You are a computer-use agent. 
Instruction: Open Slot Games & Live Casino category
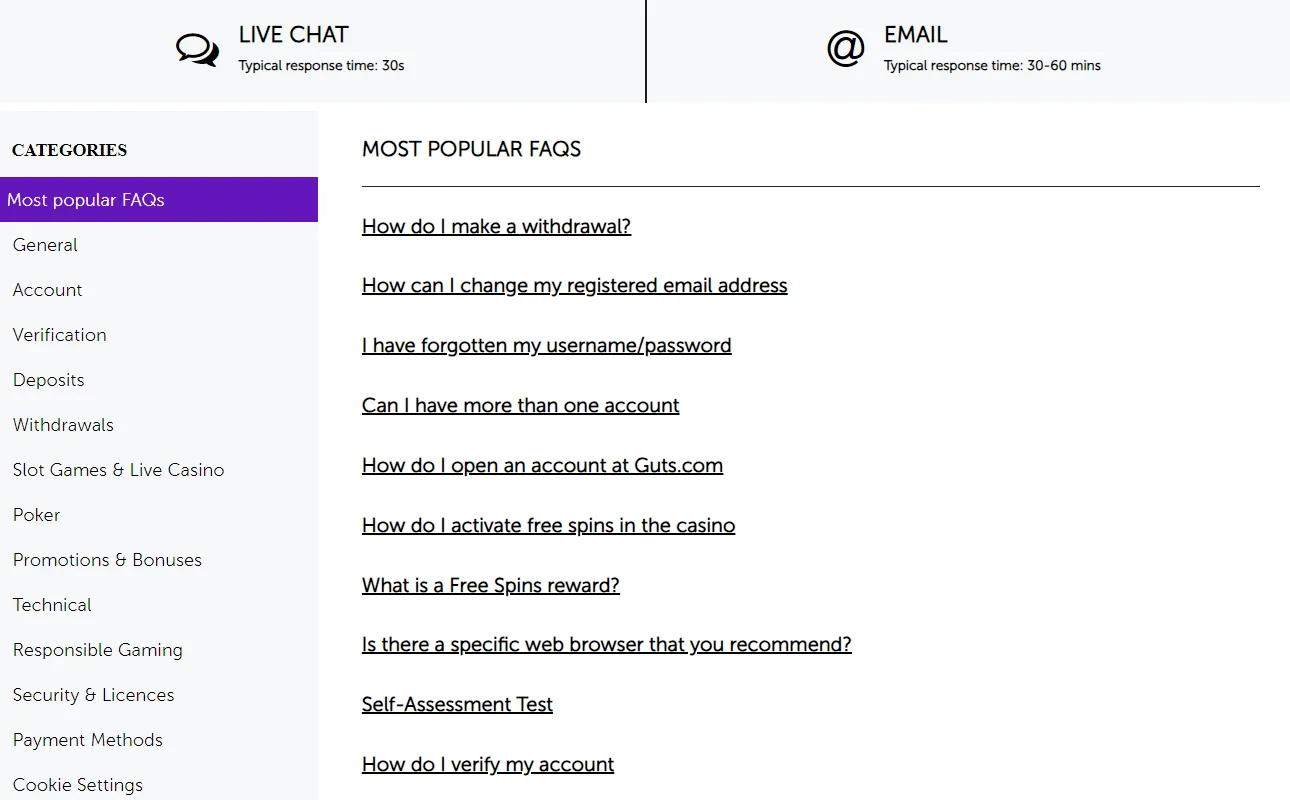point(119,470)
